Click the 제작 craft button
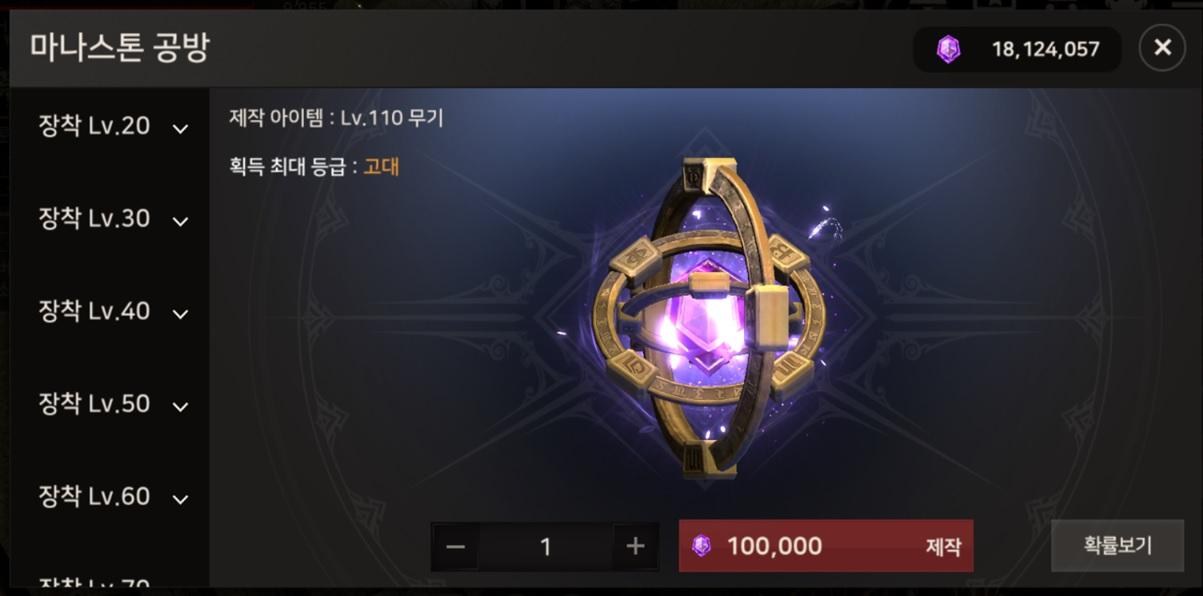 826,546
